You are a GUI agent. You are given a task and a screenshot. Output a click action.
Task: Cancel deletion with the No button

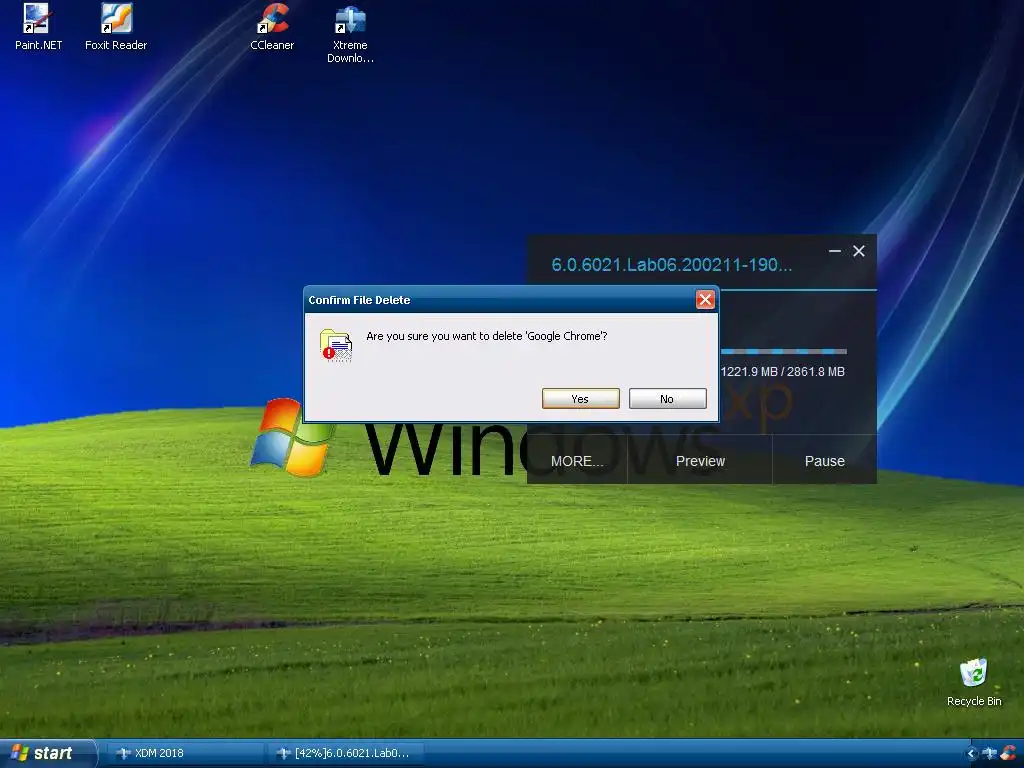tap(667, 398)
